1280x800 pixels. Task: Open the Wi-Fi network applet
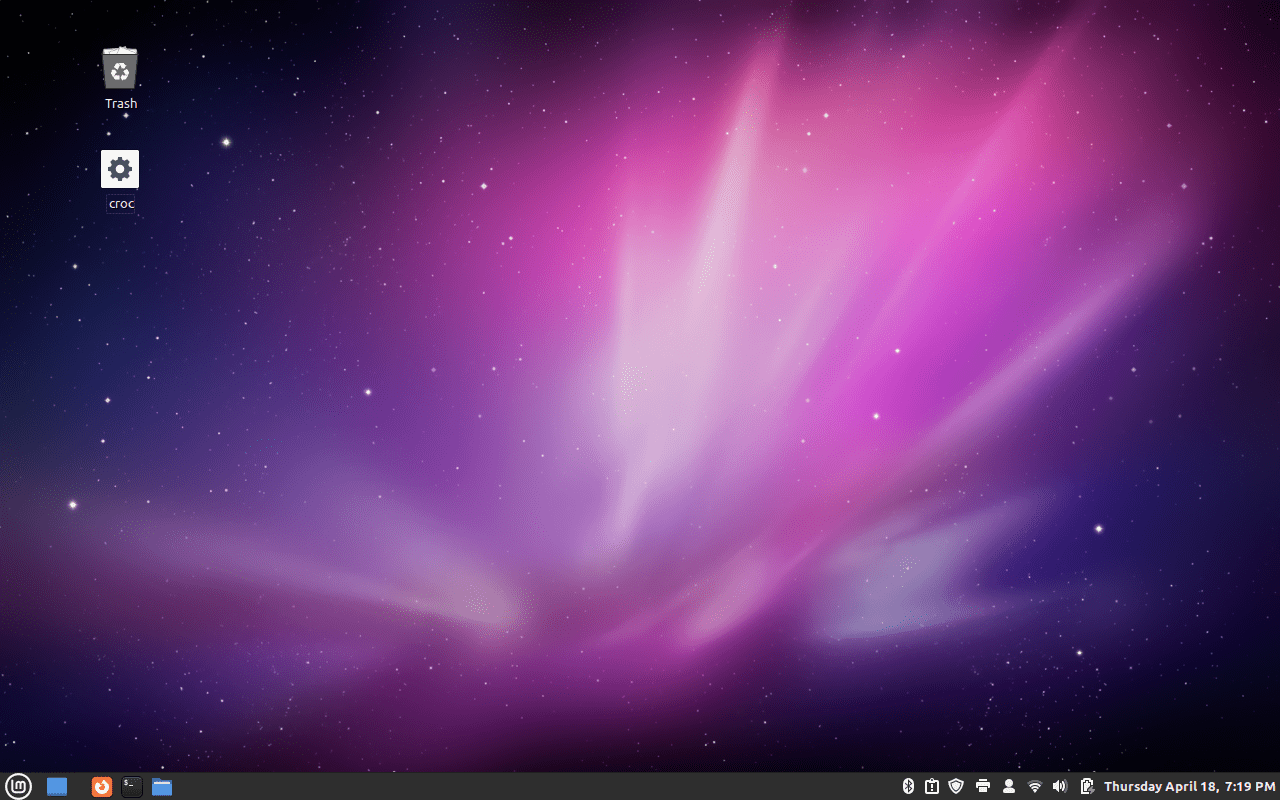(1035, 786)
